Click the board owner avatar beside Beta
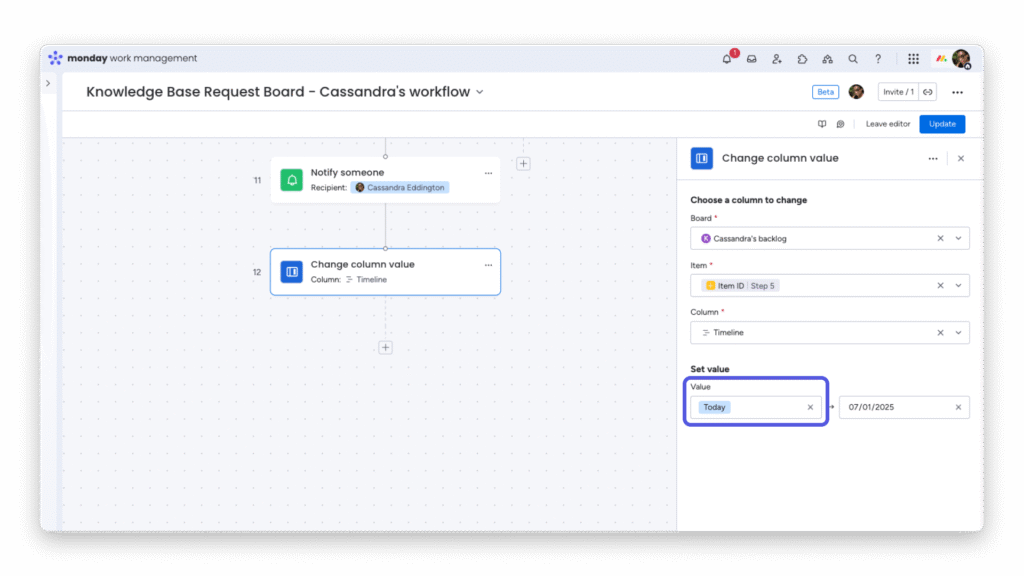The height and width of the screenshot is (576, 1024). point(856,92)
